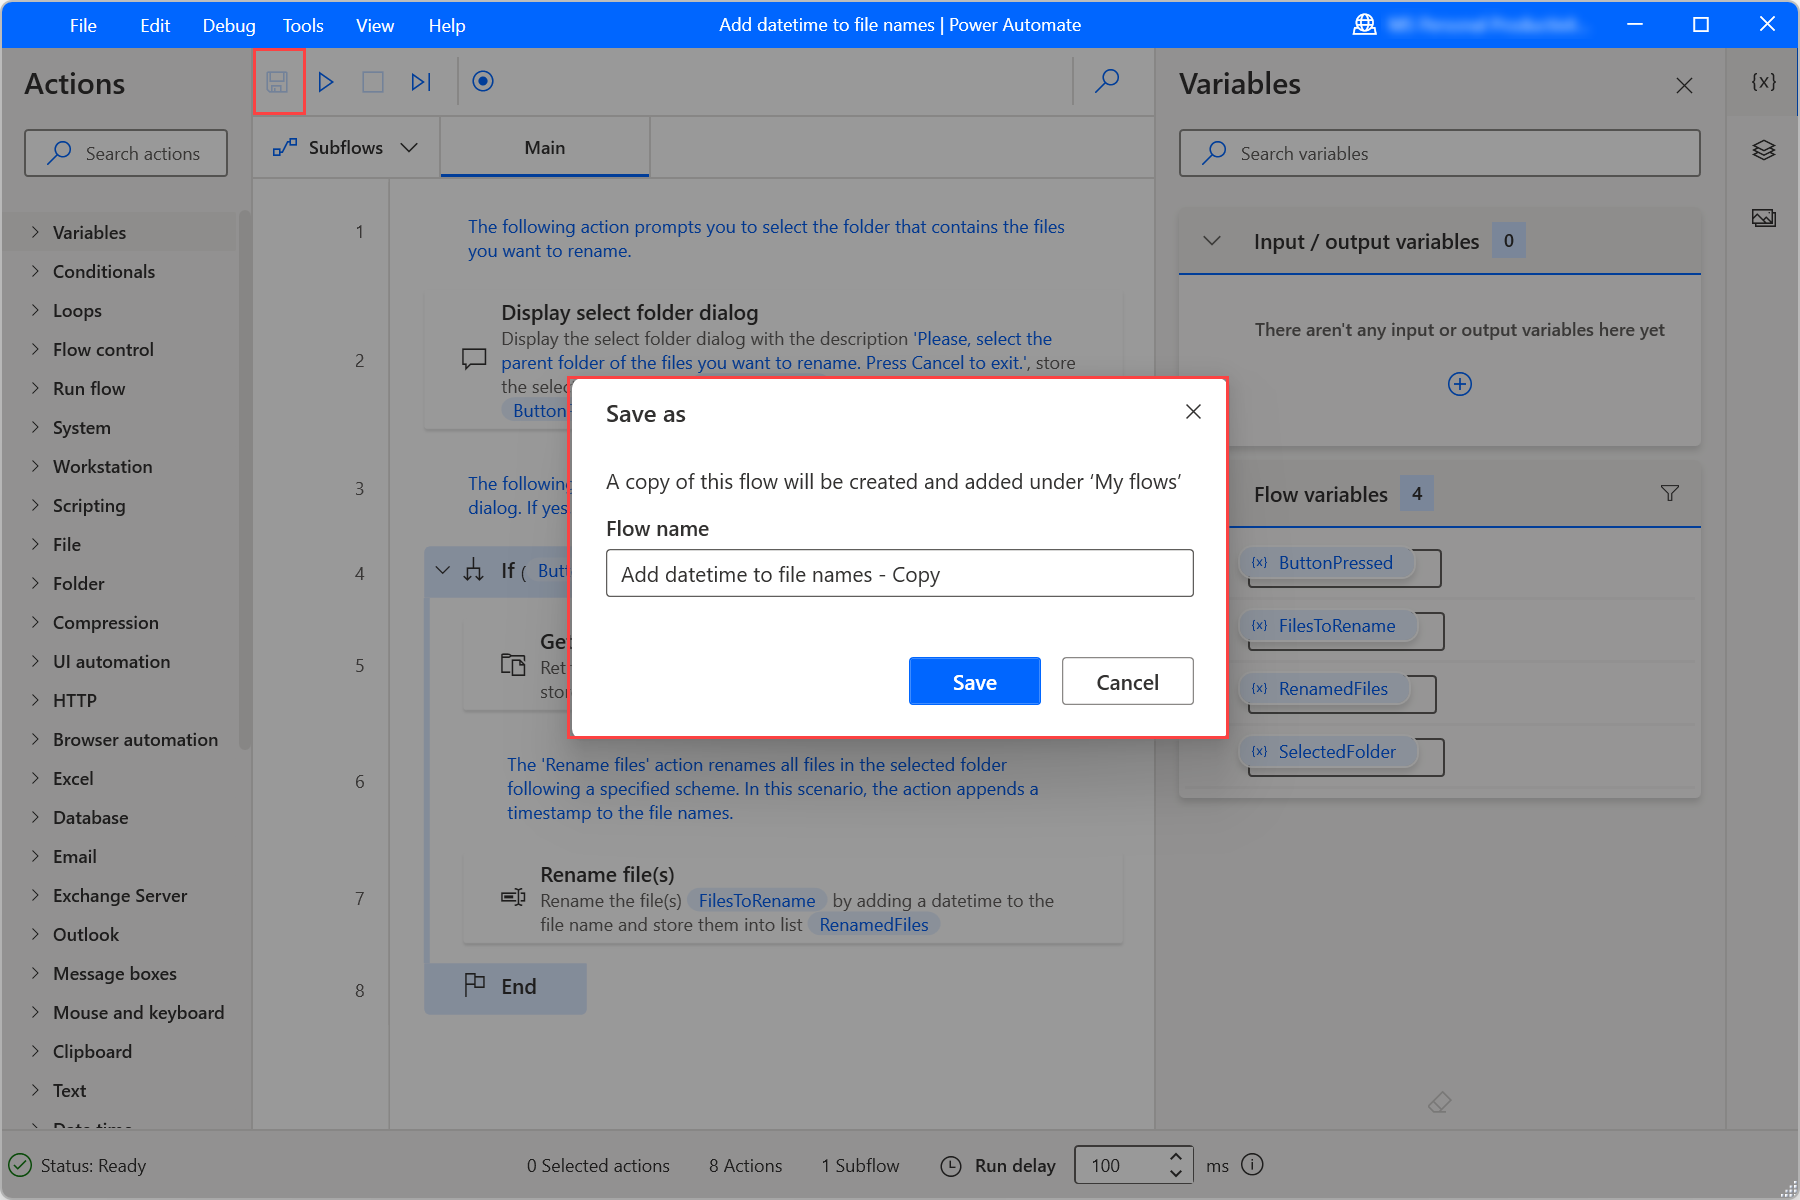Open the Debug menu
This screenshot has height=1200, width=1800.
[x=228, y=25]
